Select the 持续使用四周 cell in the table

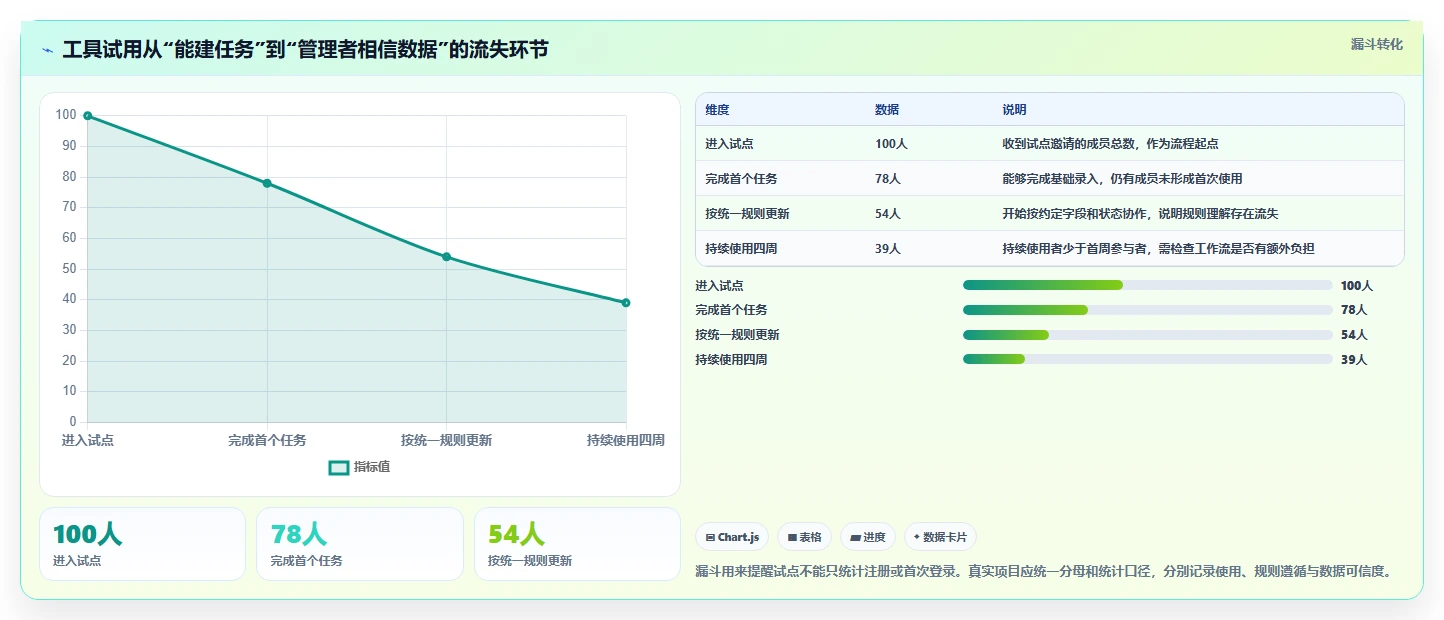741,249
